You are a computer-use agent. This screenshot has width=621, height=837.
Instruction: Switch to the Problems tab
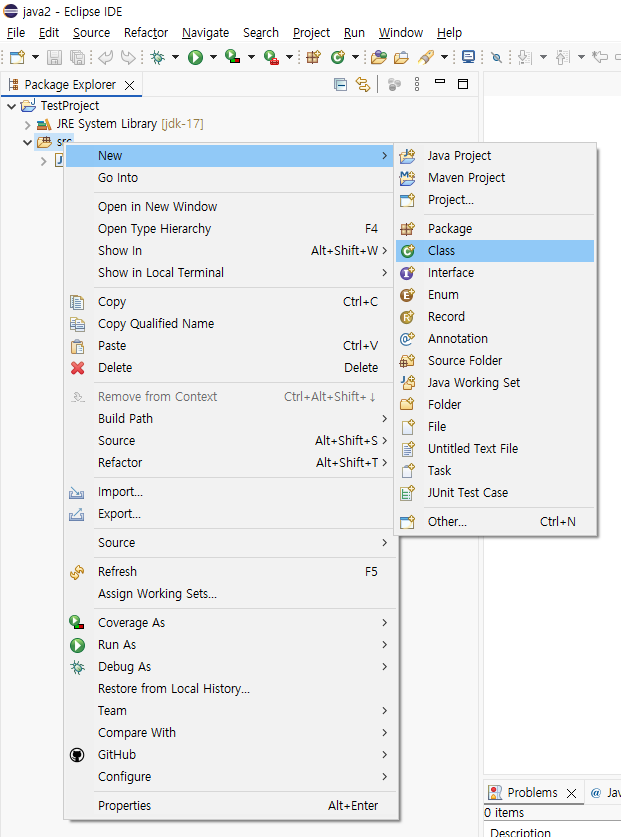click(x=532, y=793)
